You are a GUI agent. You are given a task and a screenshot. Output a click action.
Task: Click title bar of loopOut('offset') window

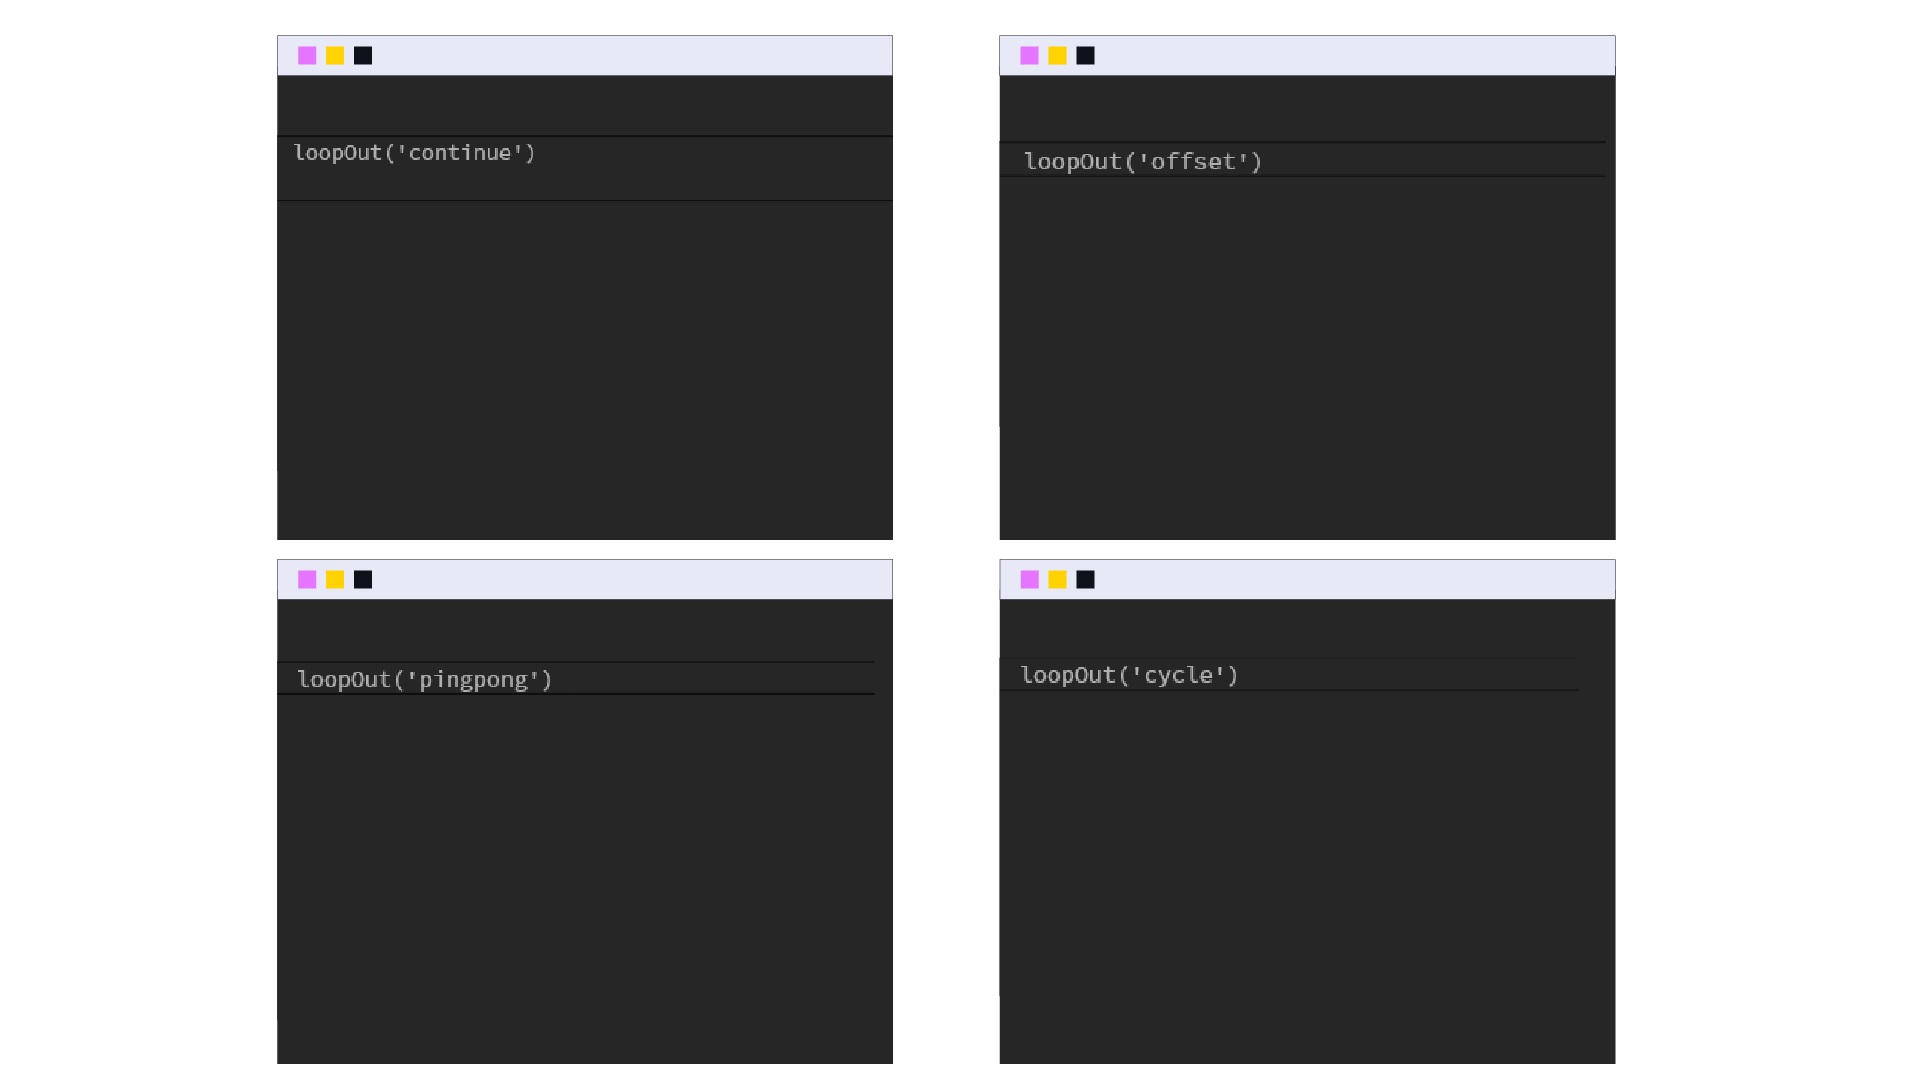point(1307,56)
